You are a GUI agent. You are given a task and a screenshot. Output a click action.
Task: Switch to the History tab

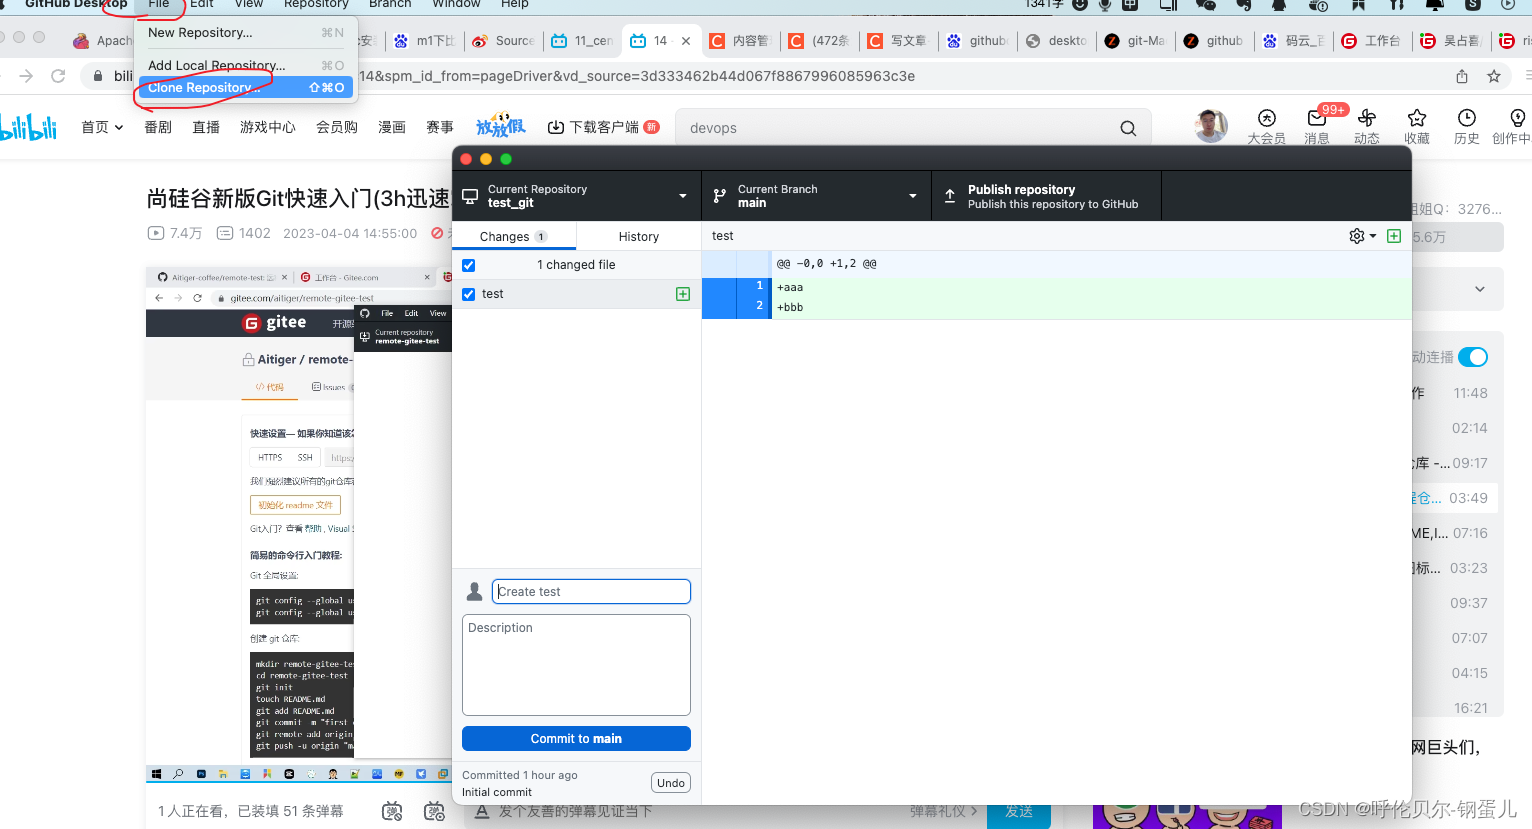click(x=638, y=237)
